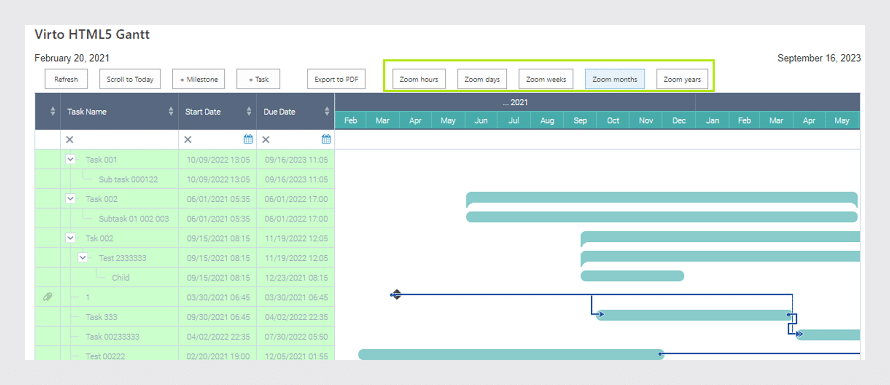This screenshot has height=385, width=890.
Task: Click the Jul month header
Action: [514, 120]
